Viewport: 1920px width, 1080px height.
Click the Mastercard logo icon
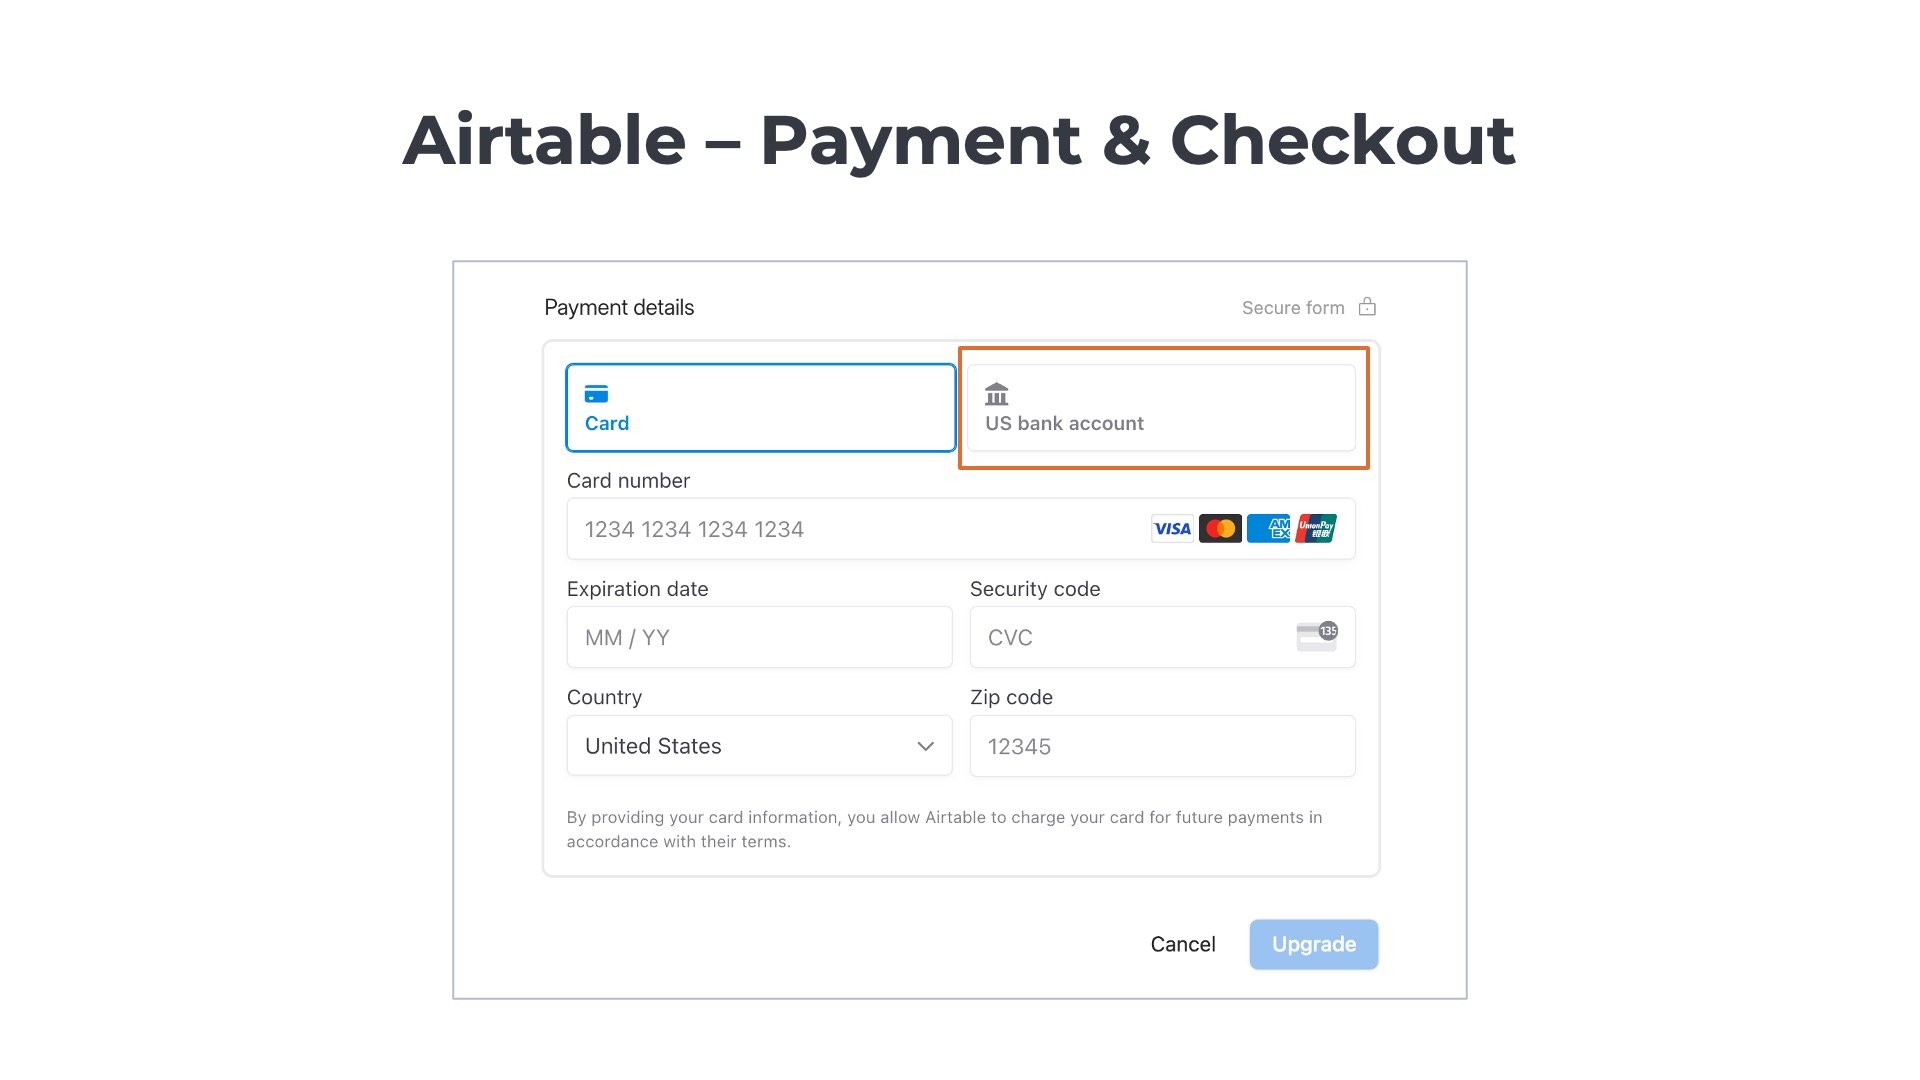tap(1220, 528)
